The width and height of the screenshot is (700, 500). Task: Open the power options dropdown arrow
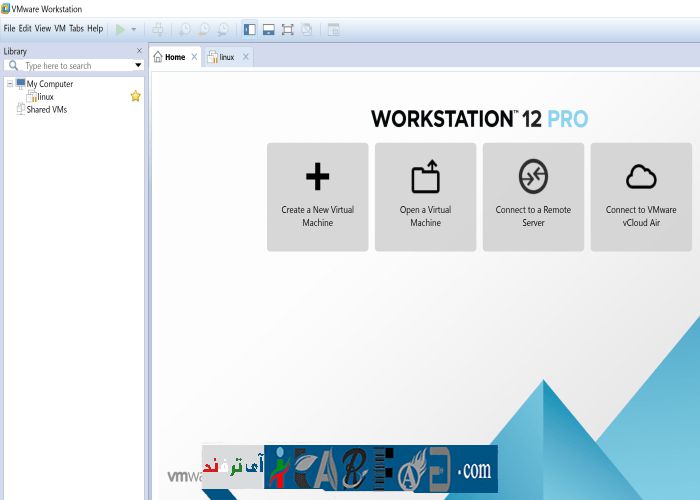pyautogui.click(x=134, y=29)
